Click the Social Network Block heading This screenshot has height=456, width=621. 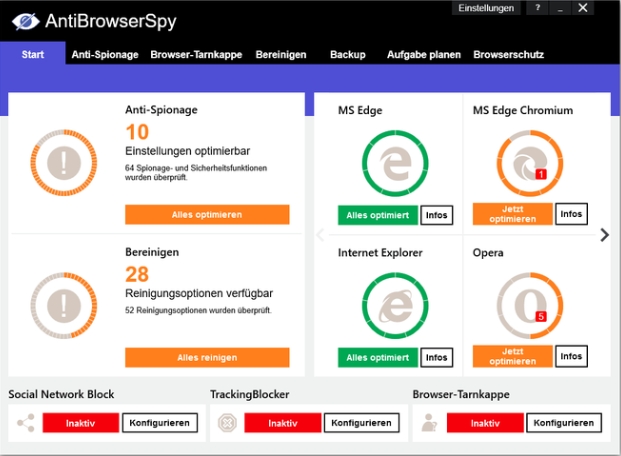click(61, 394)
